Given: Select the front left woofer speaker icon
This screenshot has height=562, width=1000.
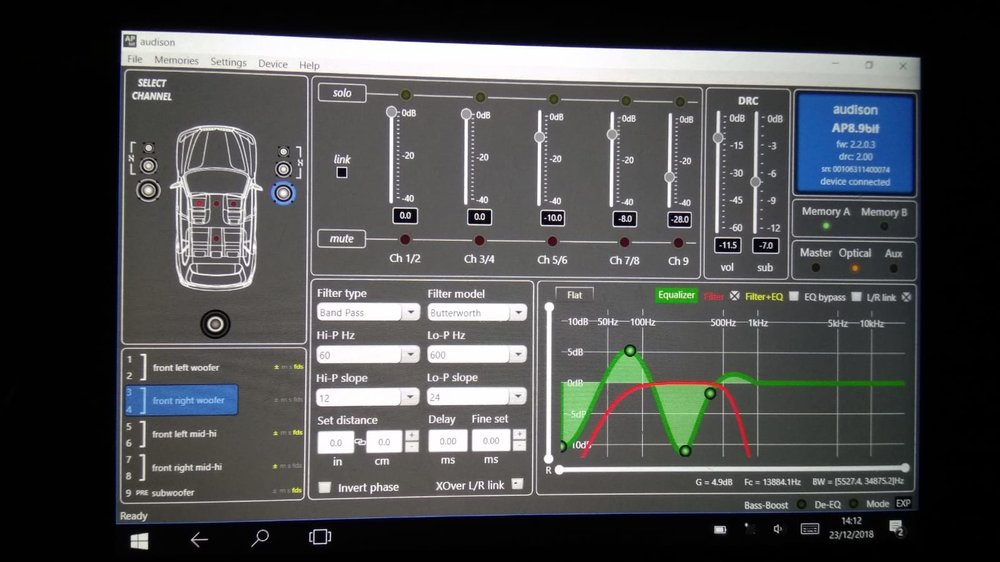Looking at the screenshot, I should pos(148,190).
